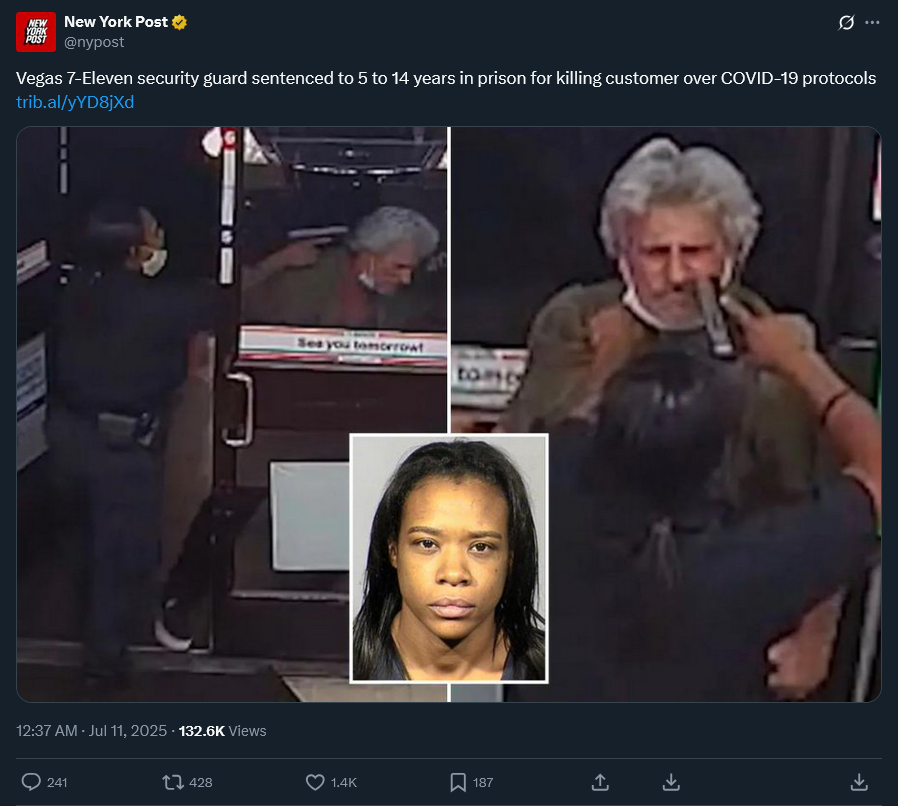This screenshot has height=806, width=898.
Task: Open the mugshot inset in the photo
Action: 449,559
